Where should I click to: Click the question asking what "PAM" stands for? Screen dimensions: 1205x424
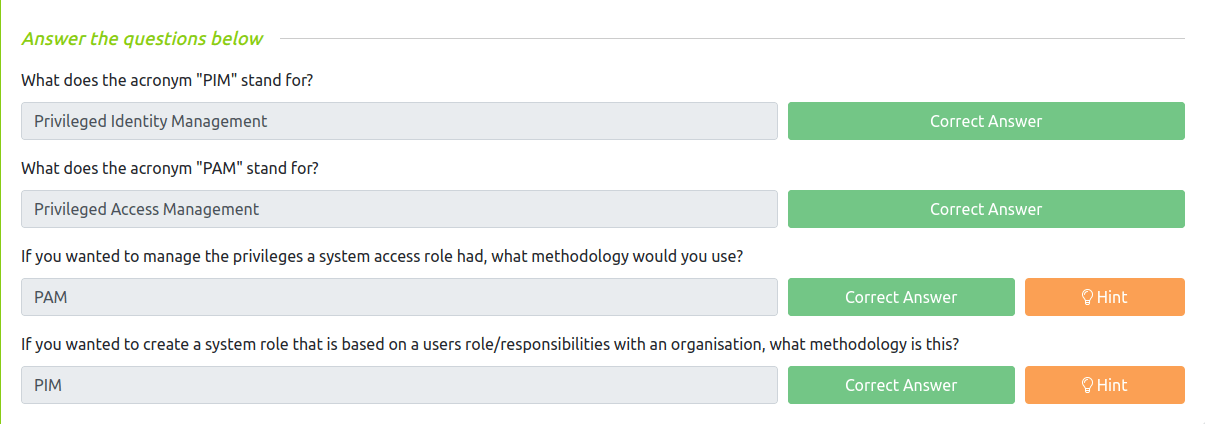[x=170, y=168]
